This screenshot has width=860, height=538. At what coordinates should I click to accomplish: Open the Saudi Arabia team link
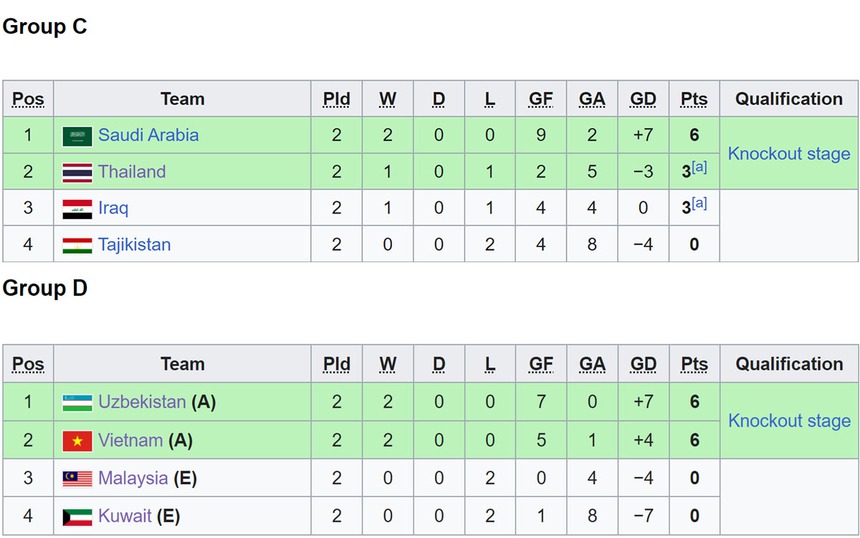coord(148,135)
